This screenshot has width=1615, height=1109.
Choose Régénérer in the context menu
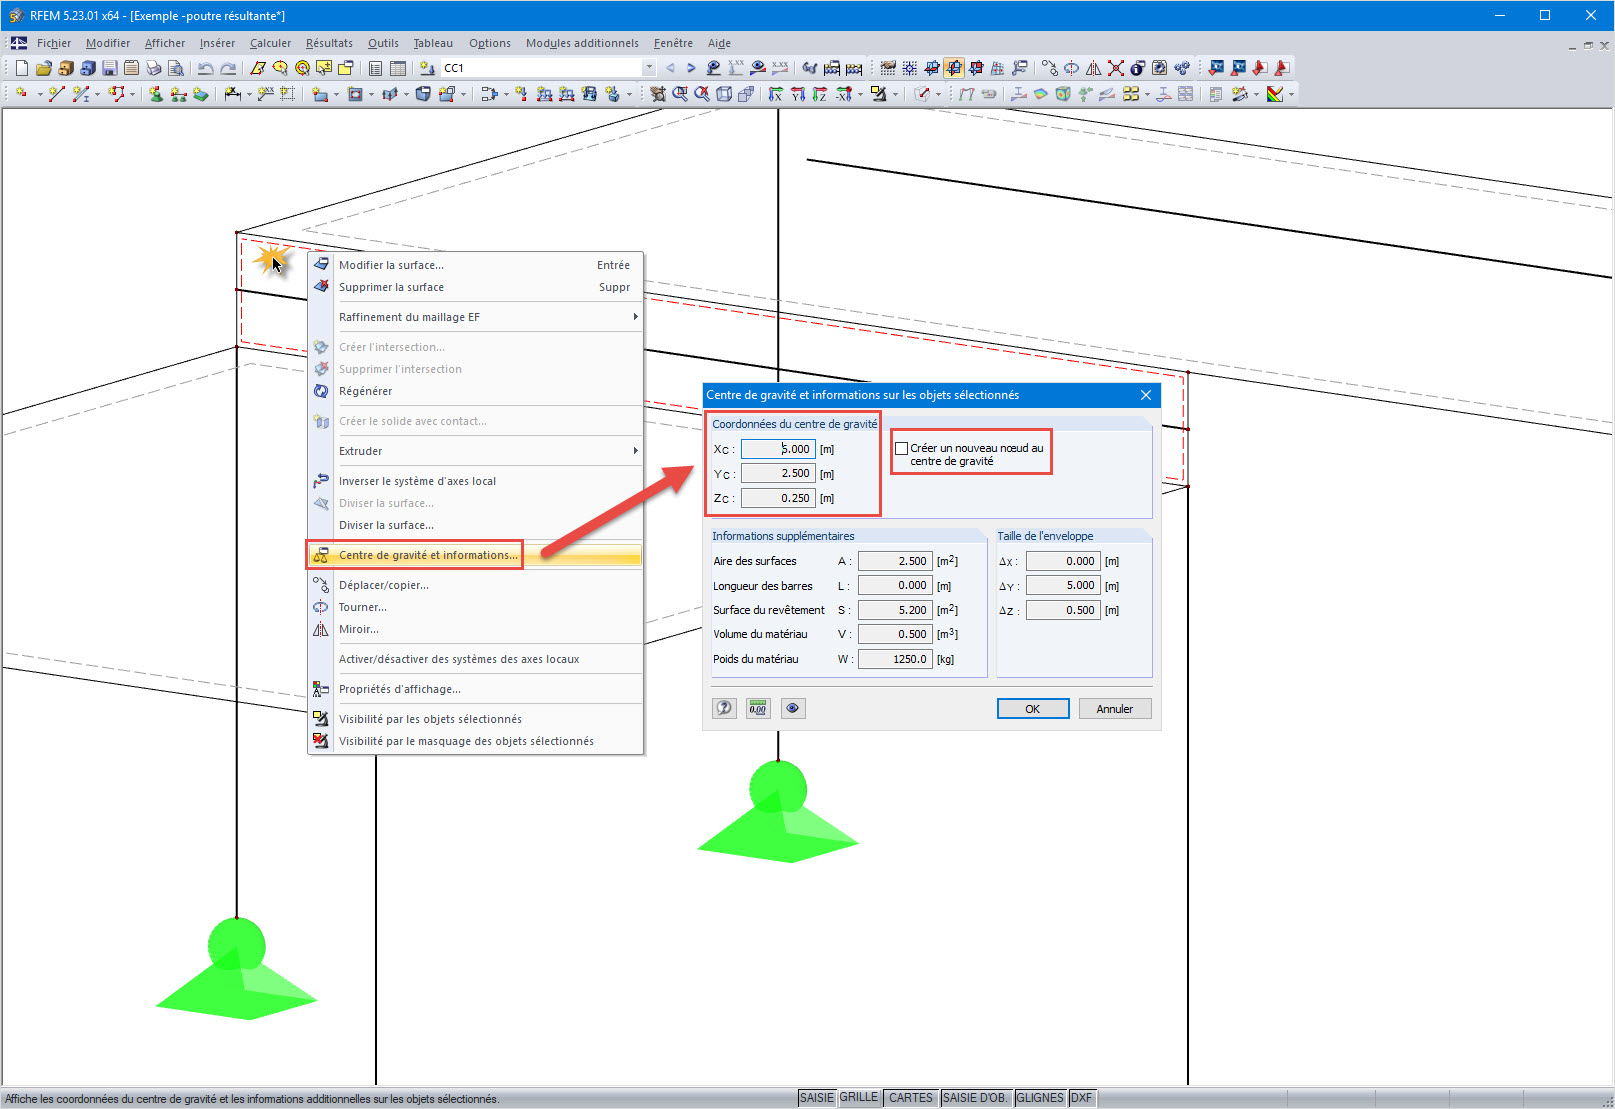point(475,391)
